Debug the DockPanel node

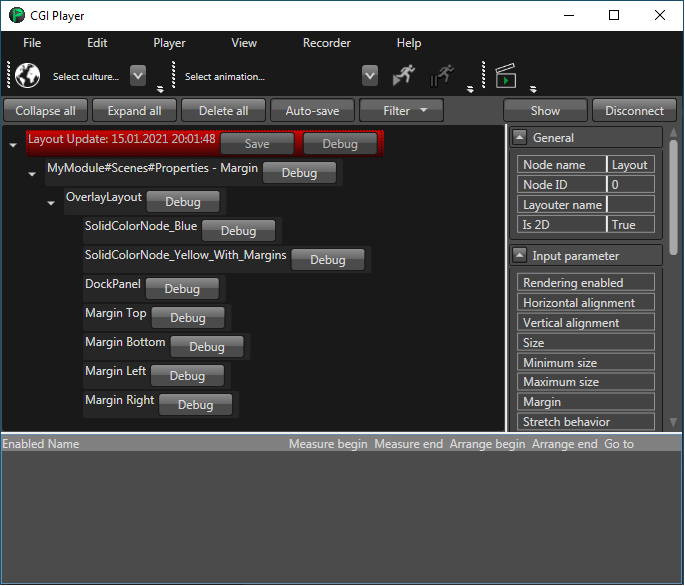(x=182, y=289)
